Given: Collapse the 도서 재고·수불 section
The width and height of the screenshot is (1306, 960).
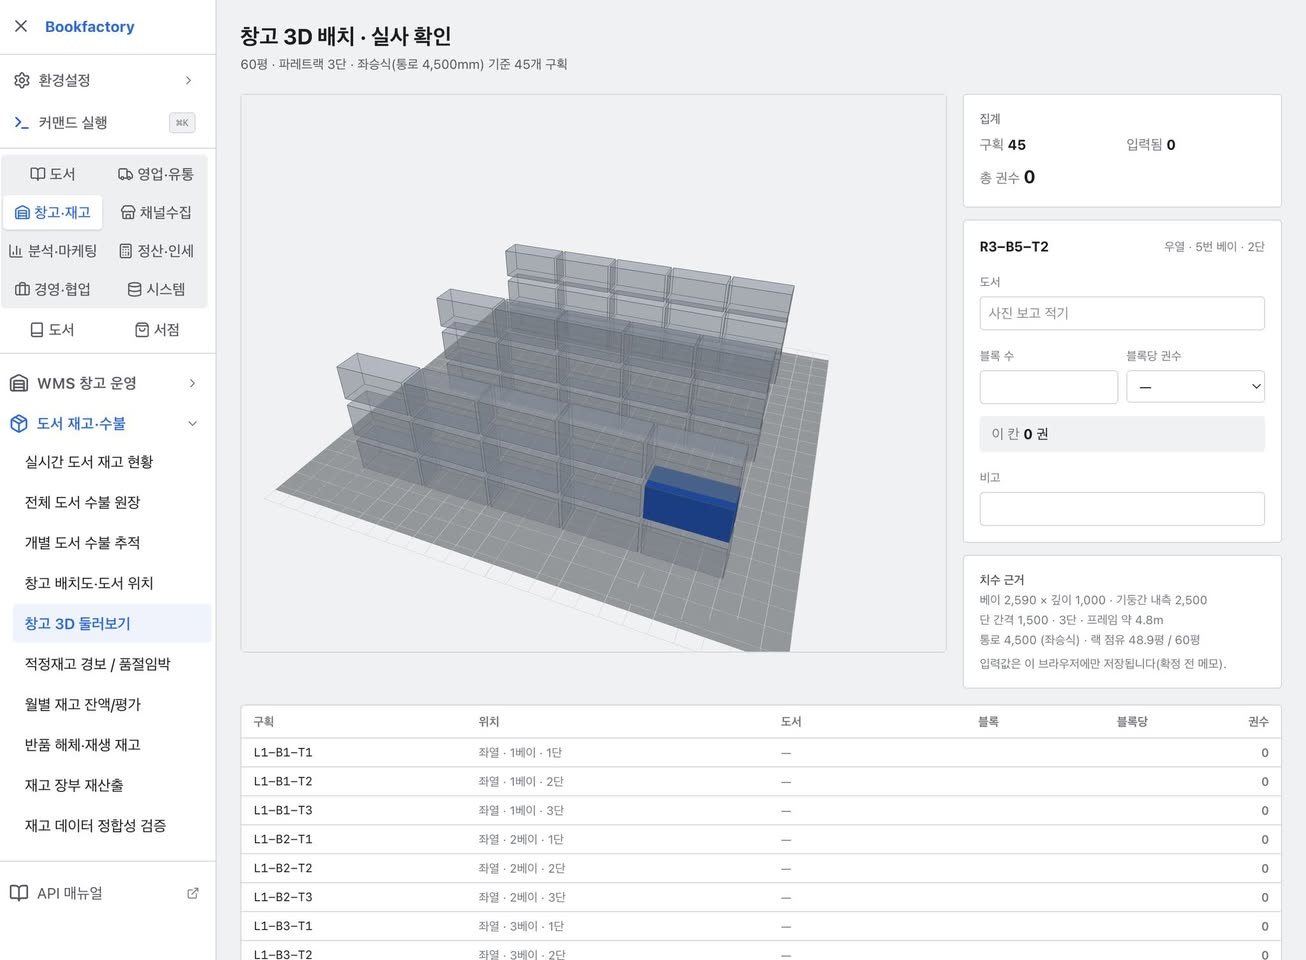Looking at the screenshot, I should coord(192,423).
